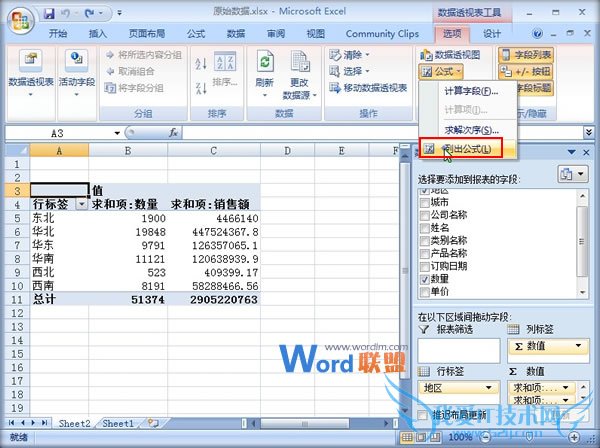Image resolution: width=600 pixels, height=448 pixels.
Task: Check the 姓名 field checkbox
Action: click(424, 228)
